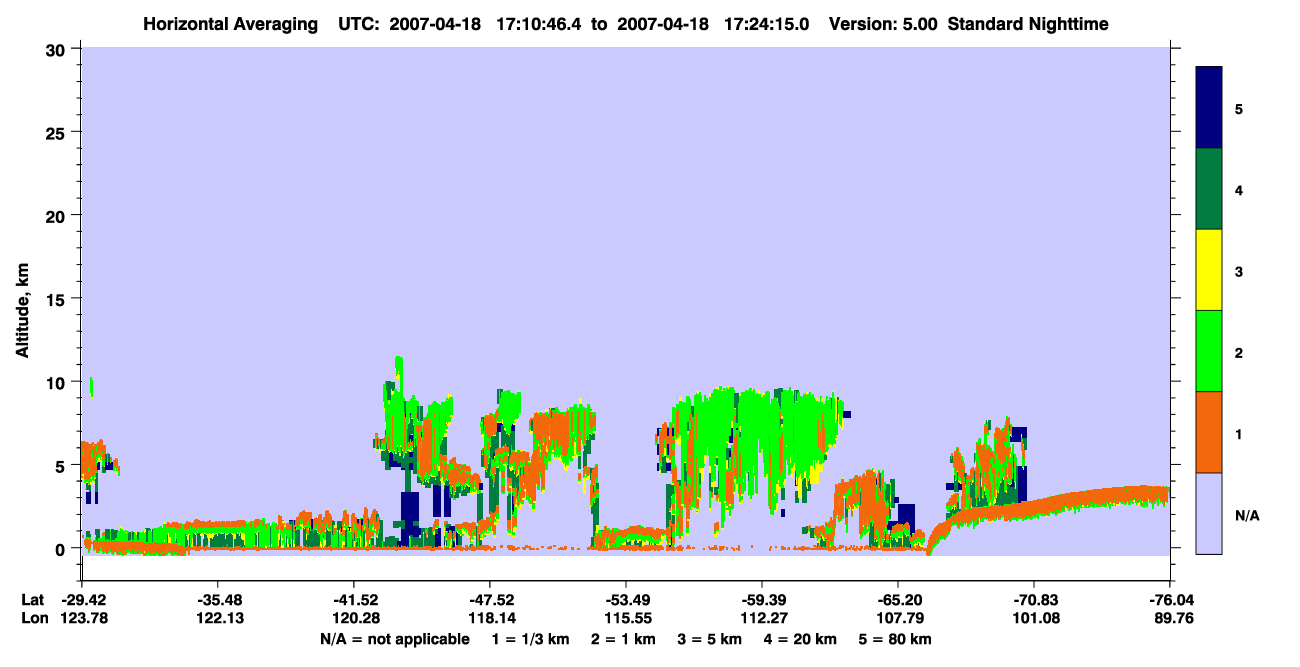Click the bright green color bar segment labeled 2

pos(1209,351)
